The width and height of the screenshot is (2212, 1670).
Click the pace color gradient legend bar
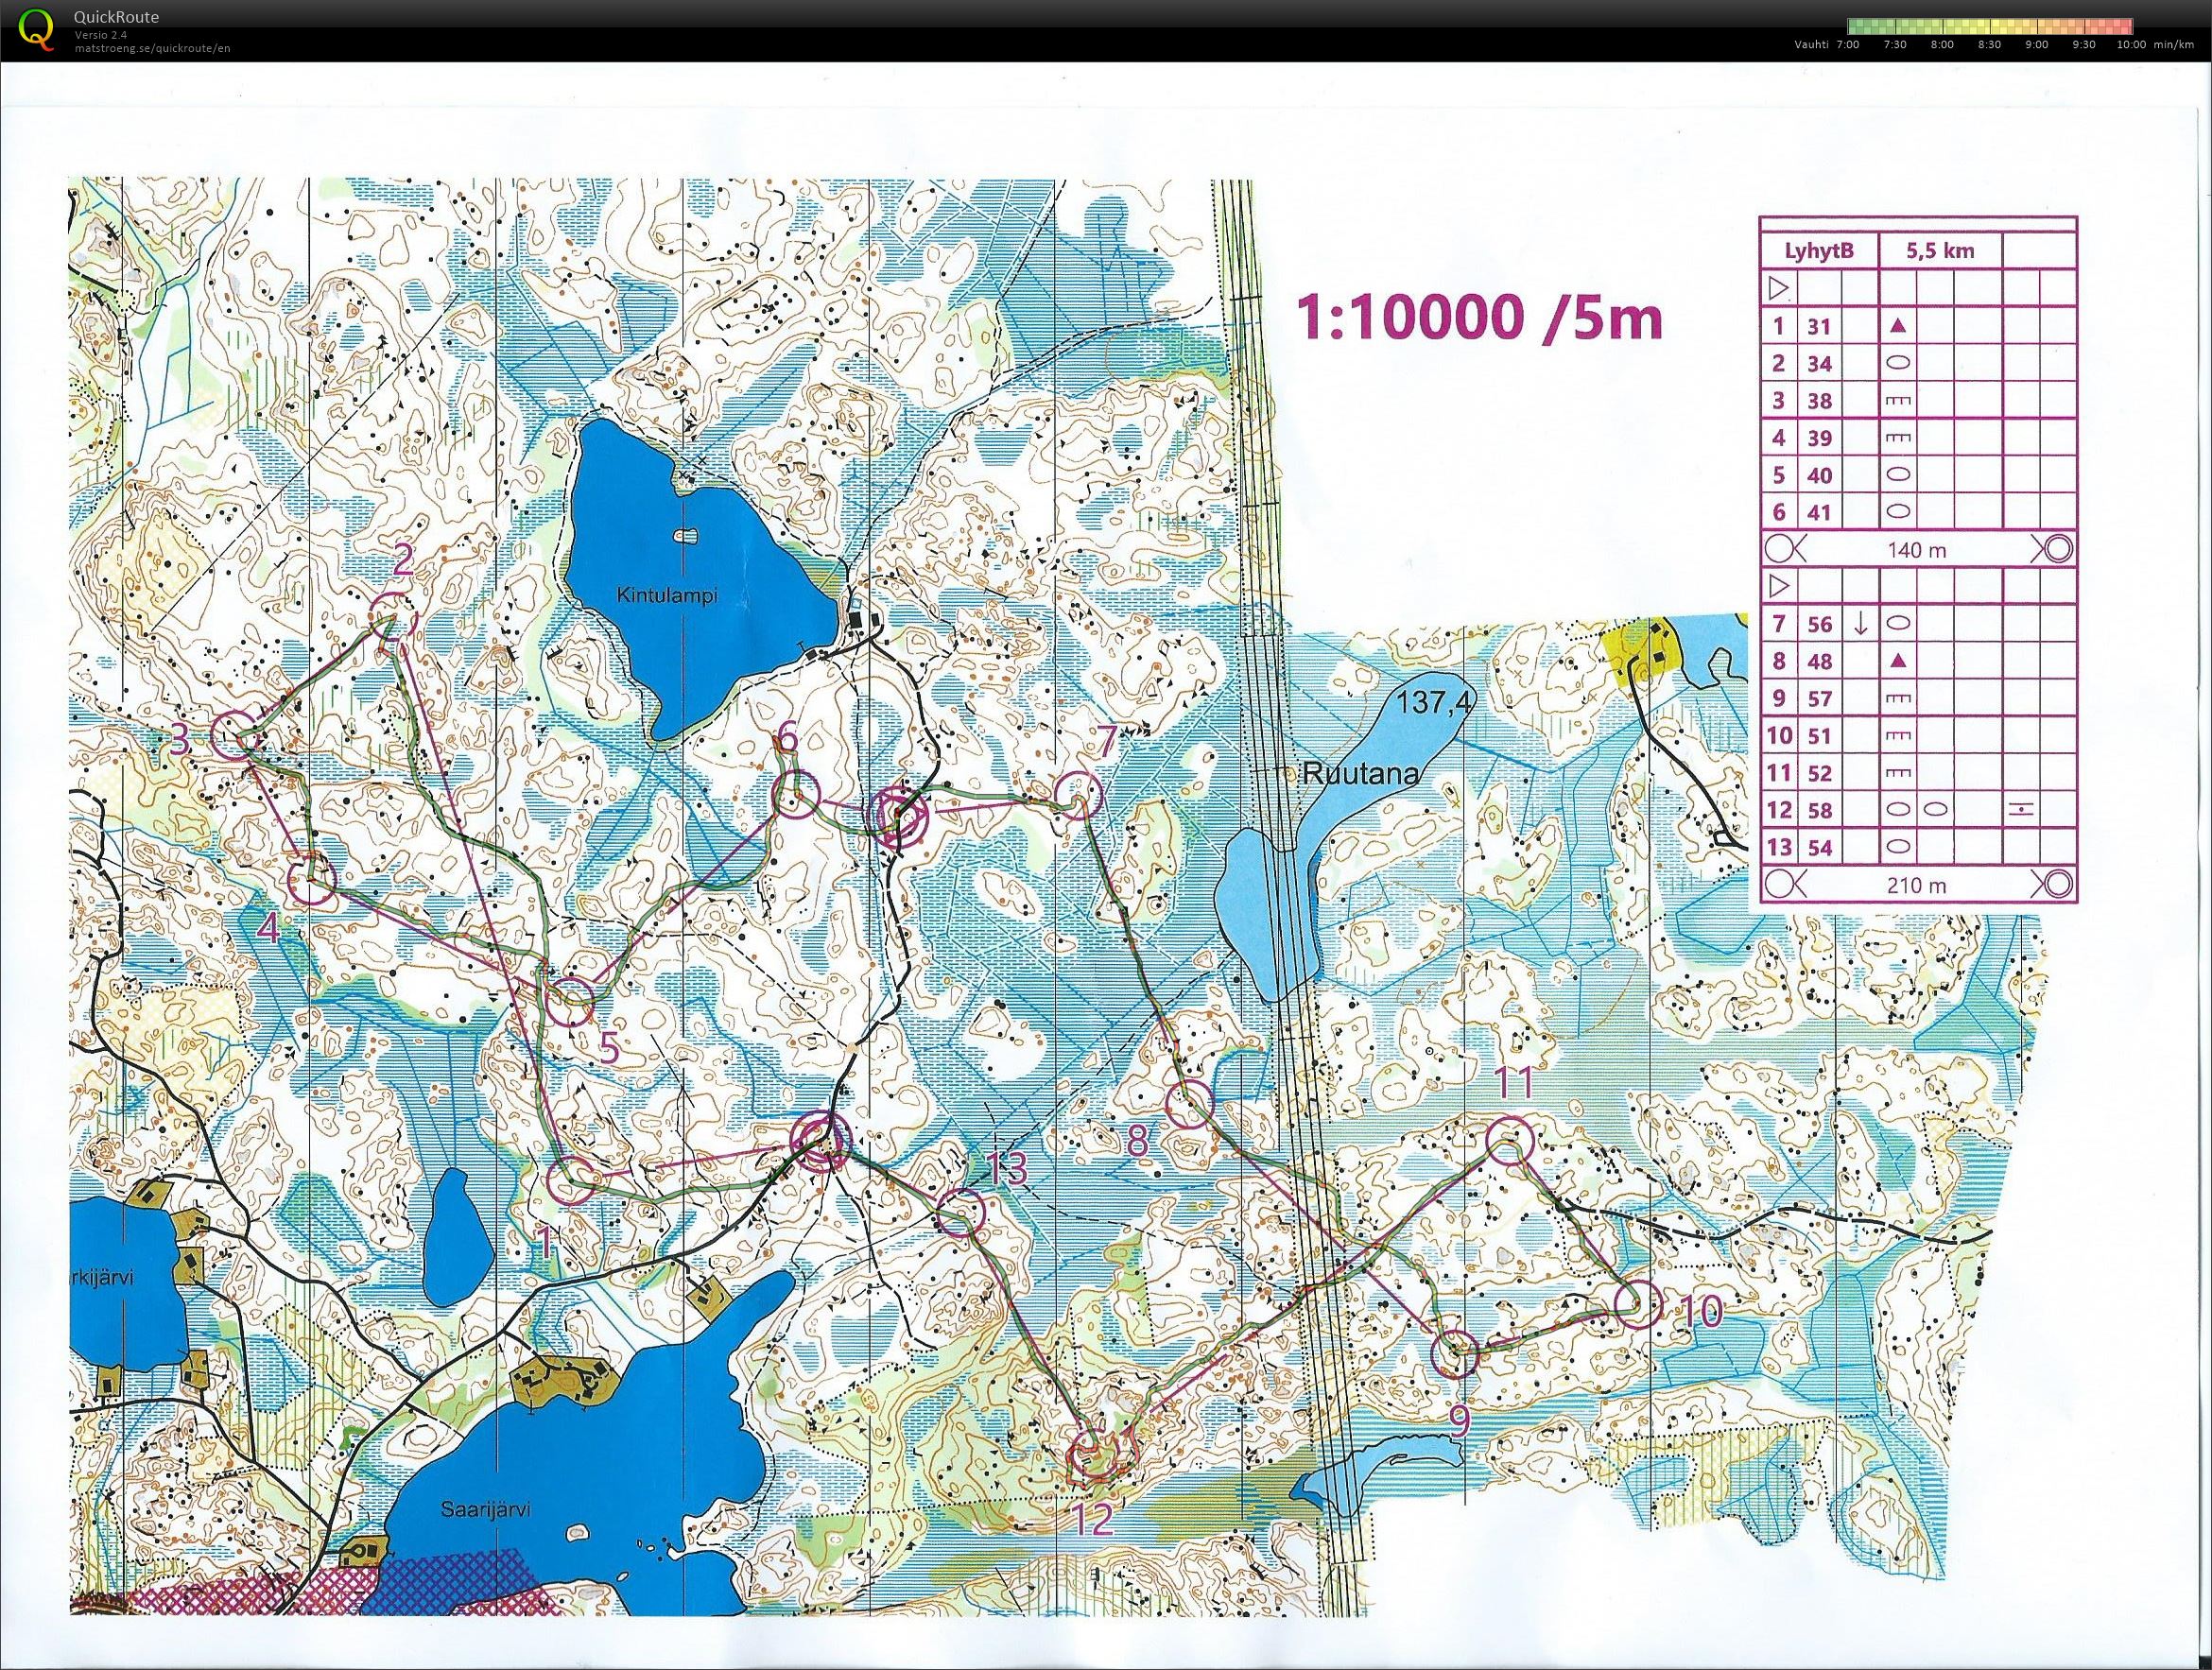pyautogui.click(x=1990, y=27)
